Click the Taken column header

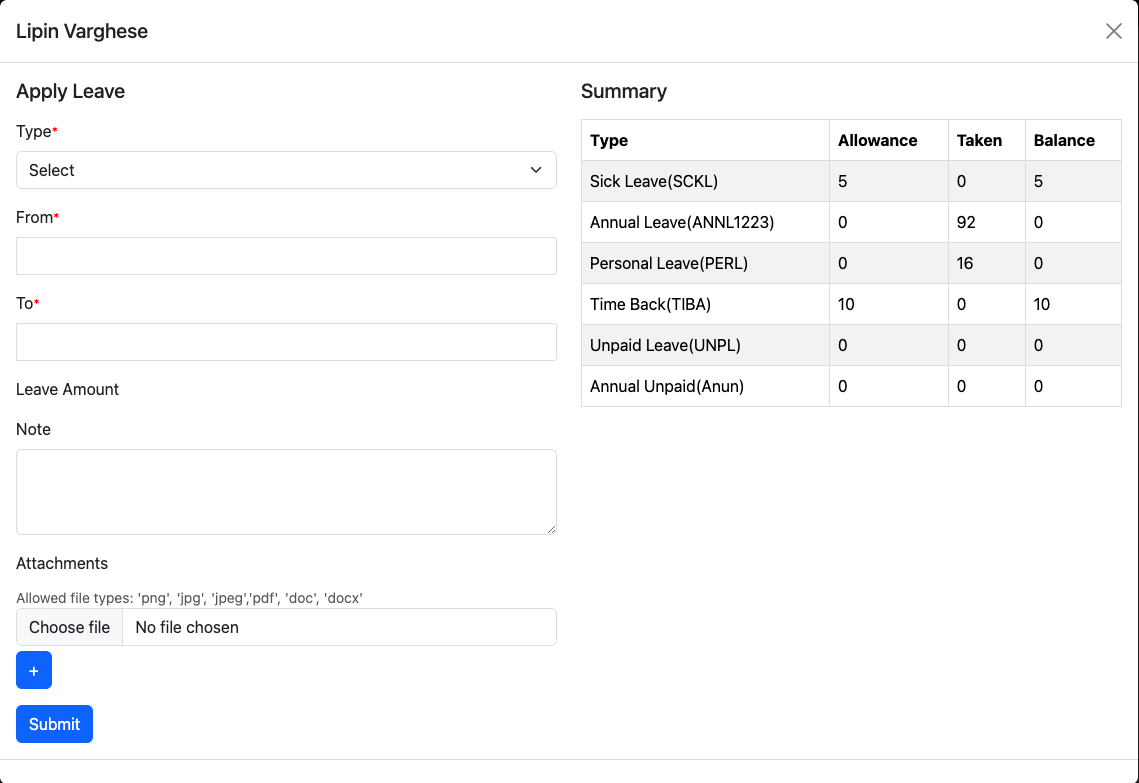coord(979,141)
